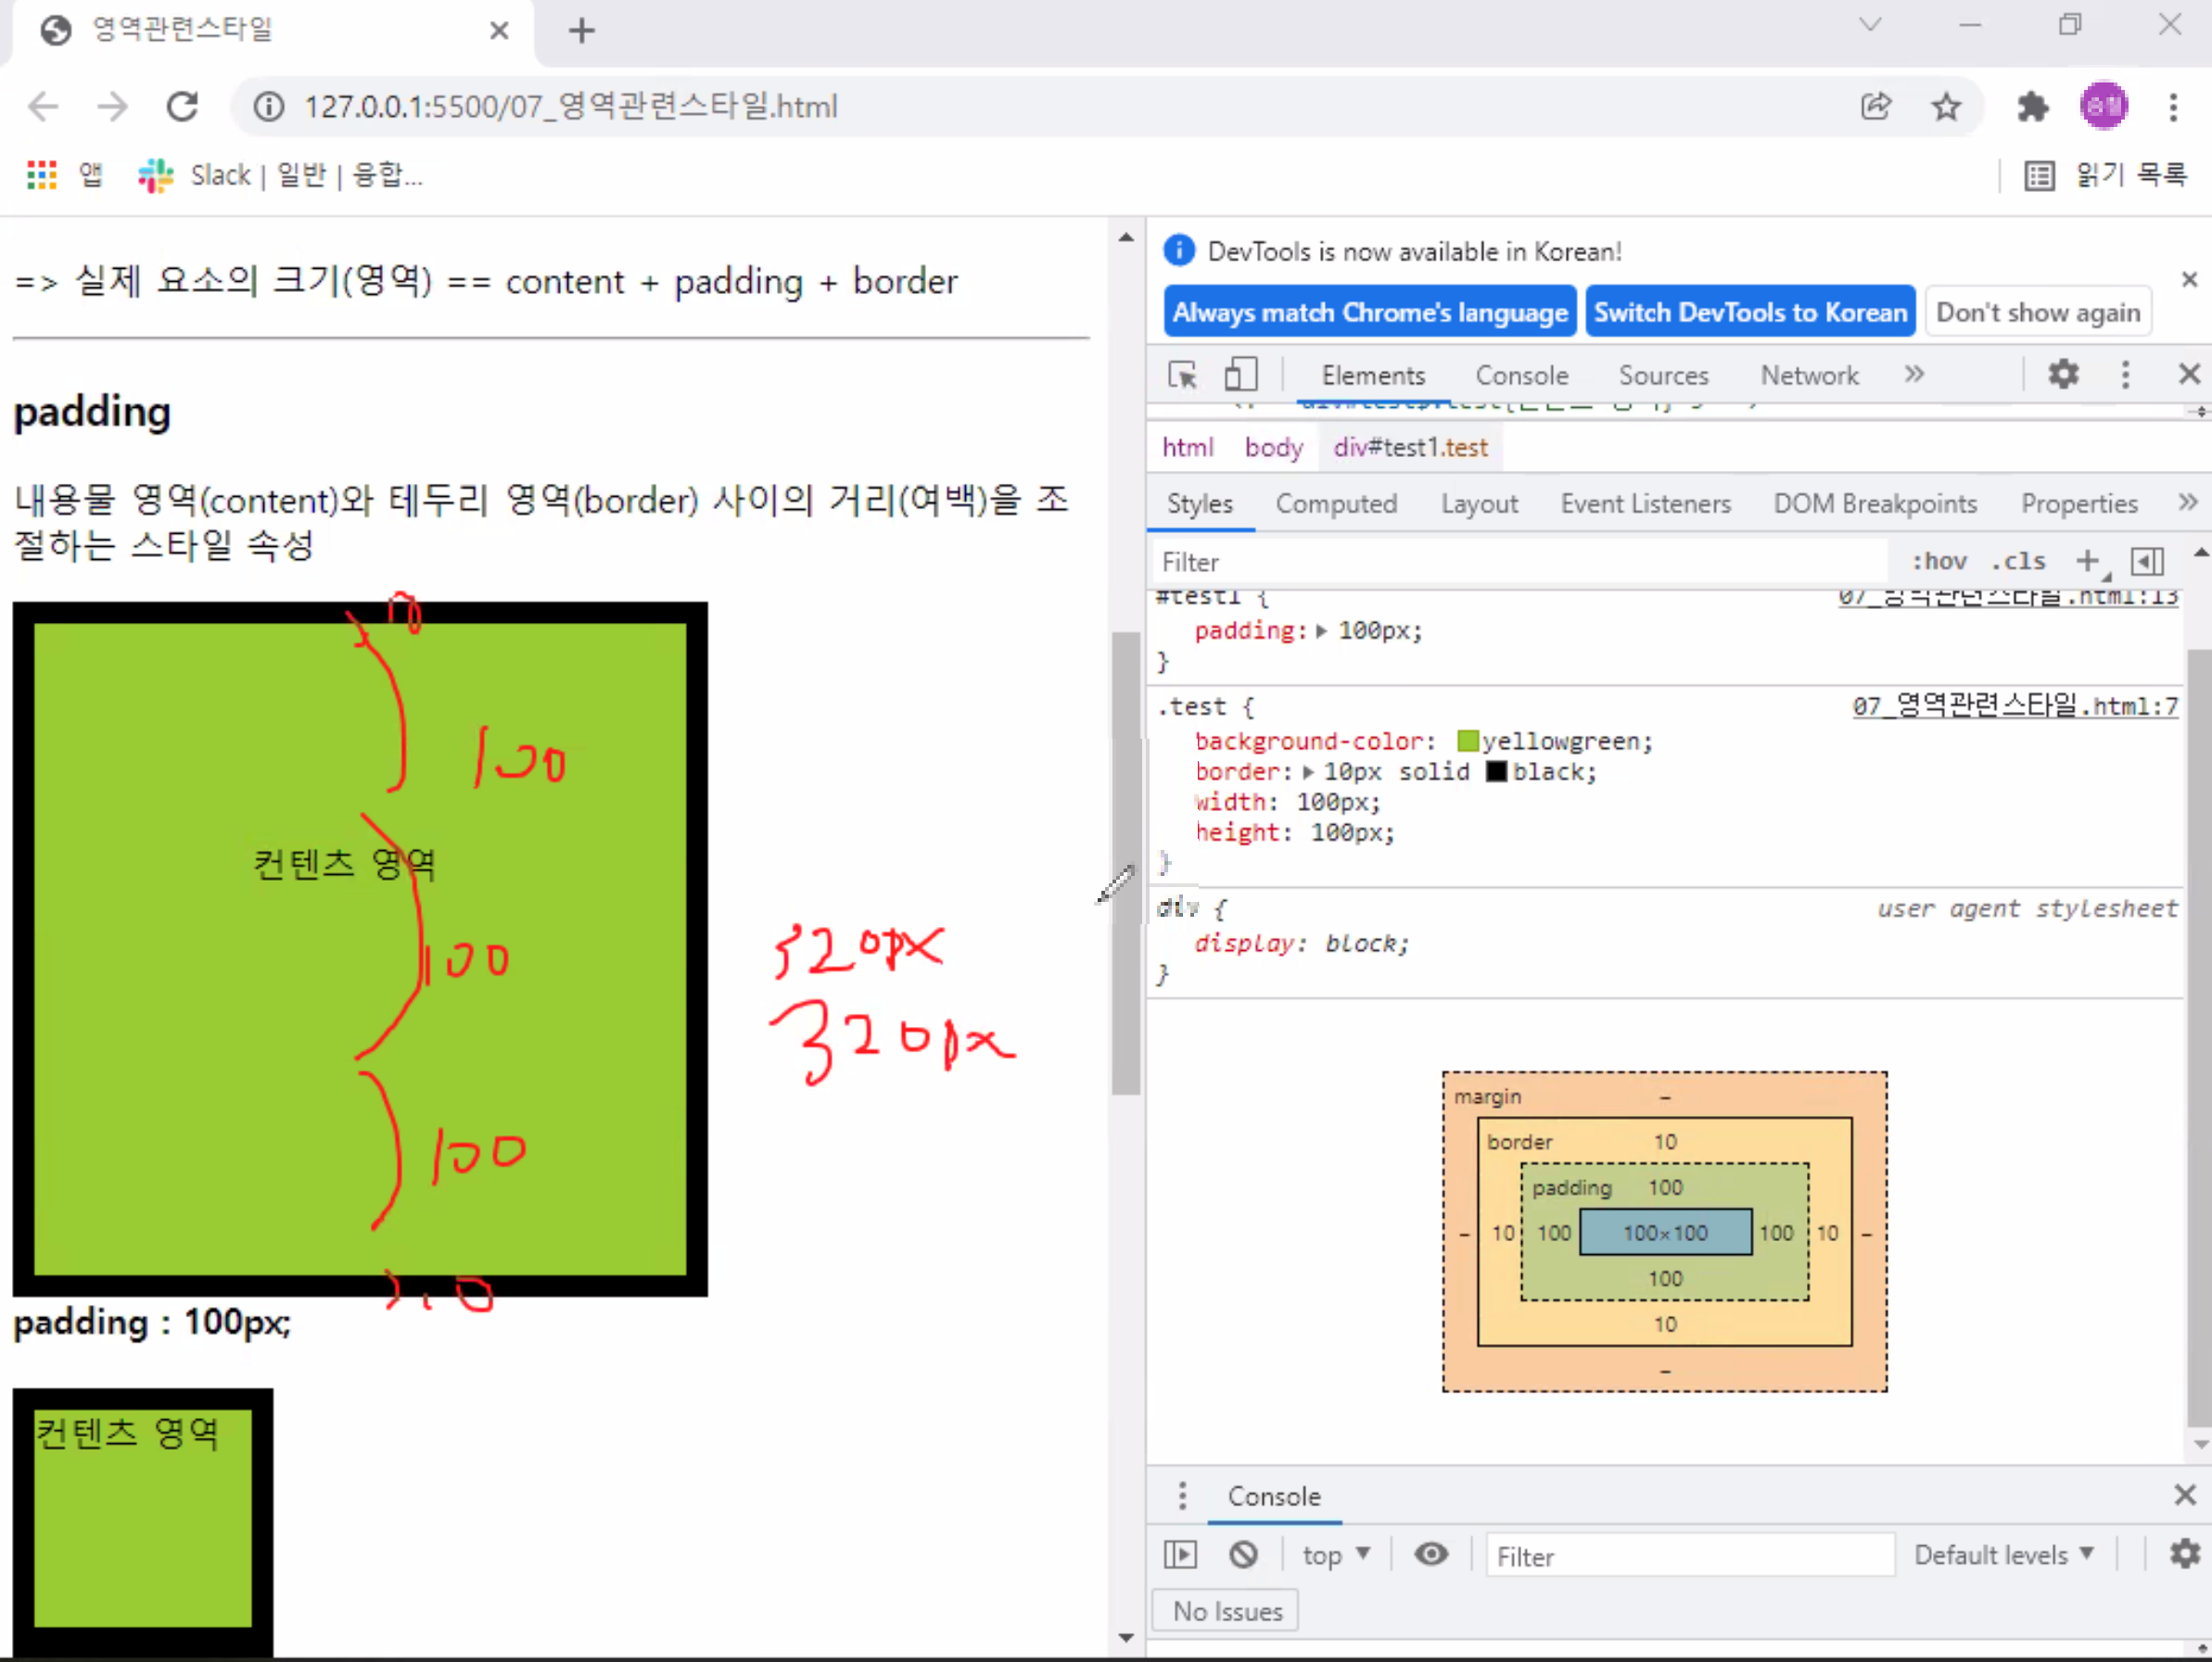The width and height of the screenshot is (2212, 1662).
Task: Bookmark this page with star icon
Action: click(x=1945, y=106)
